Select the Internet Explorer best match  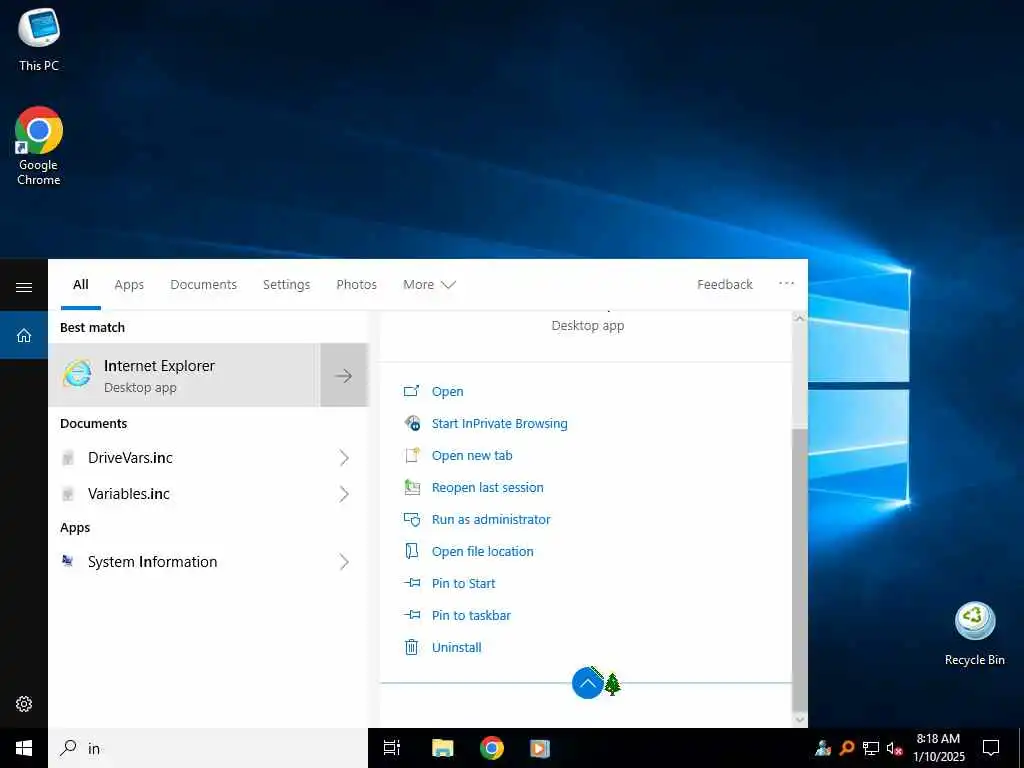(184, 375)
